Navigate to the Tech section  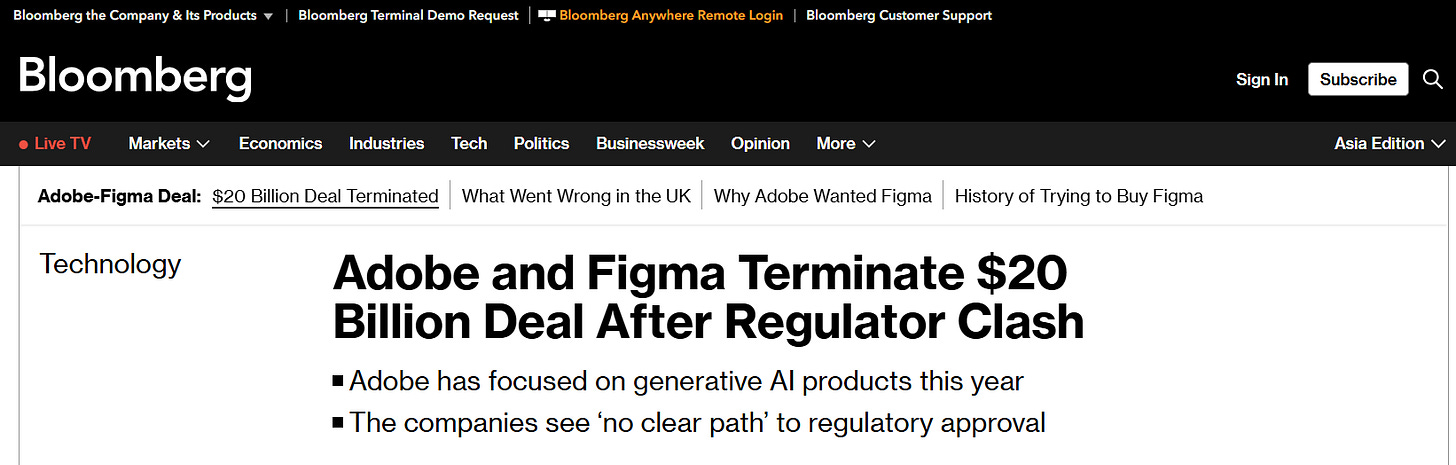469,144
